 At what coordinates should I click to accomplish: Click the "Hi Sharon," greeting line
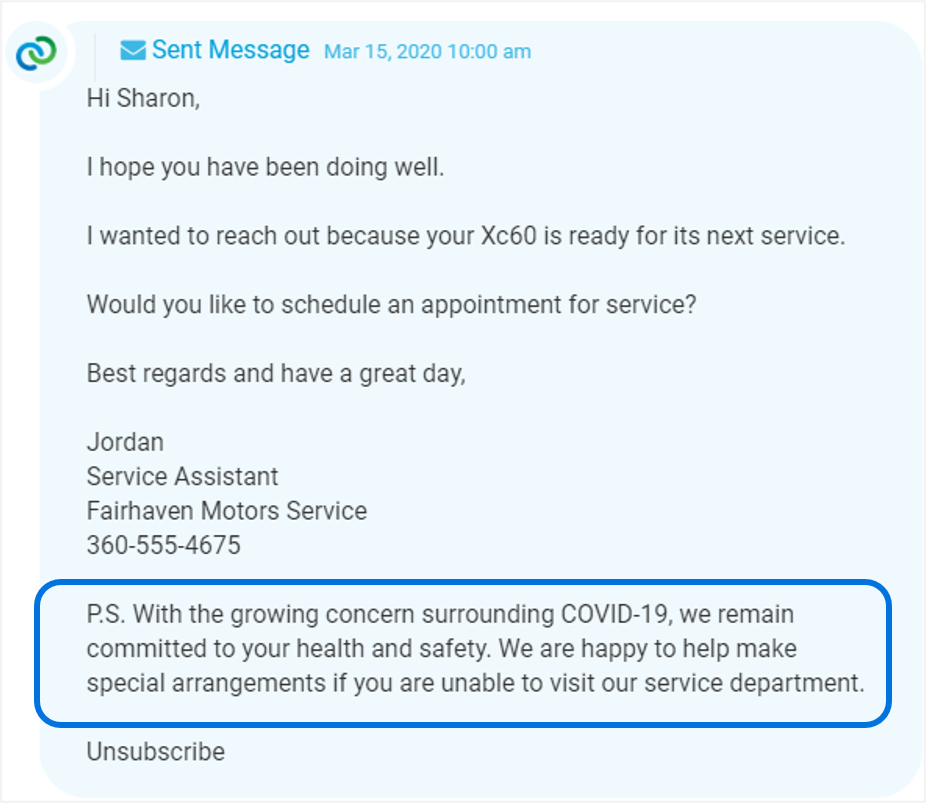[x=144, y=98]
